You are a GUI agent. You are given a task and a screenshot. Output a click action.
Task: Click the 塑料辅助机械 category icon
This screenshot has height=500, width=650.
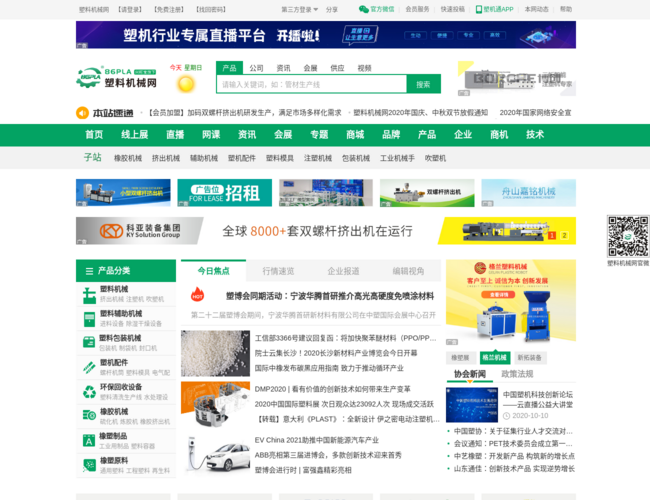coord(89,319)
